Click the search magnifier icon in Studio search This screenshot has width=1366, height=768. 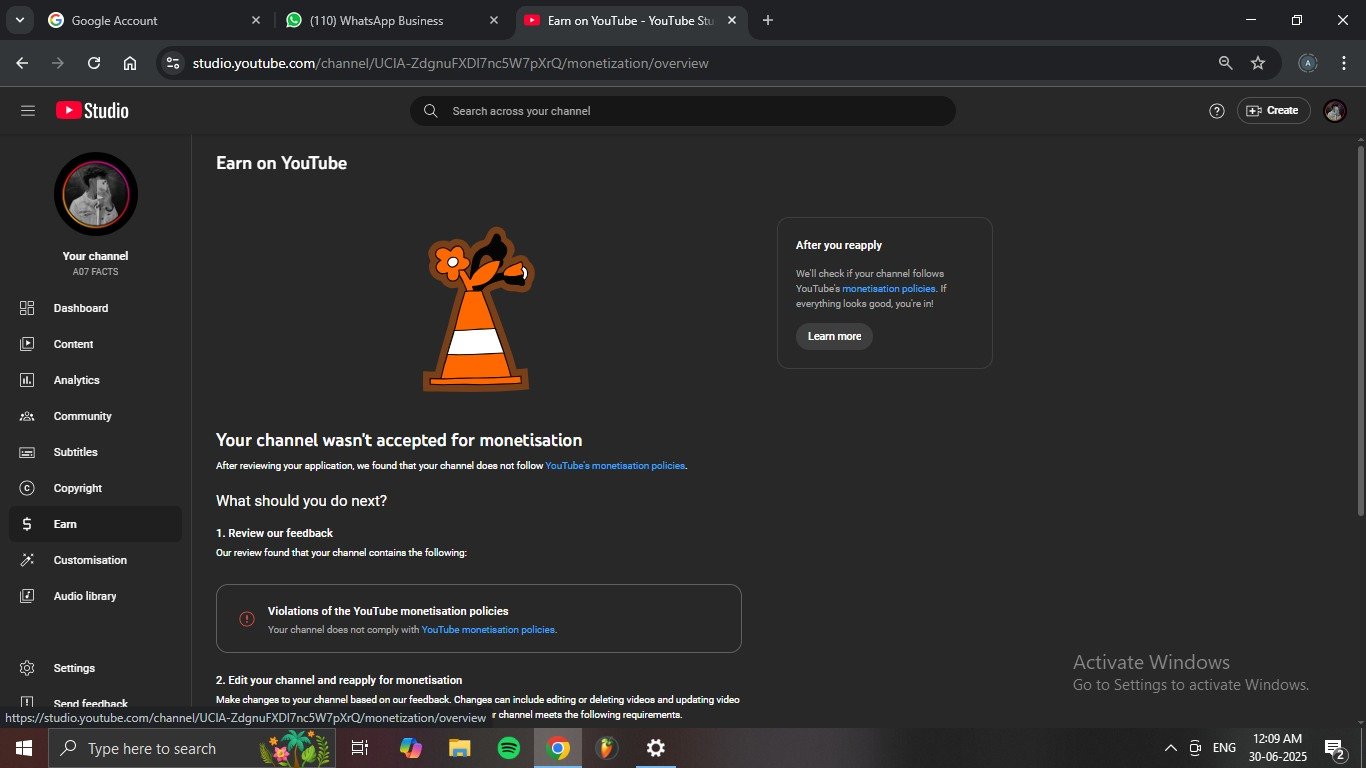point(430,111)
